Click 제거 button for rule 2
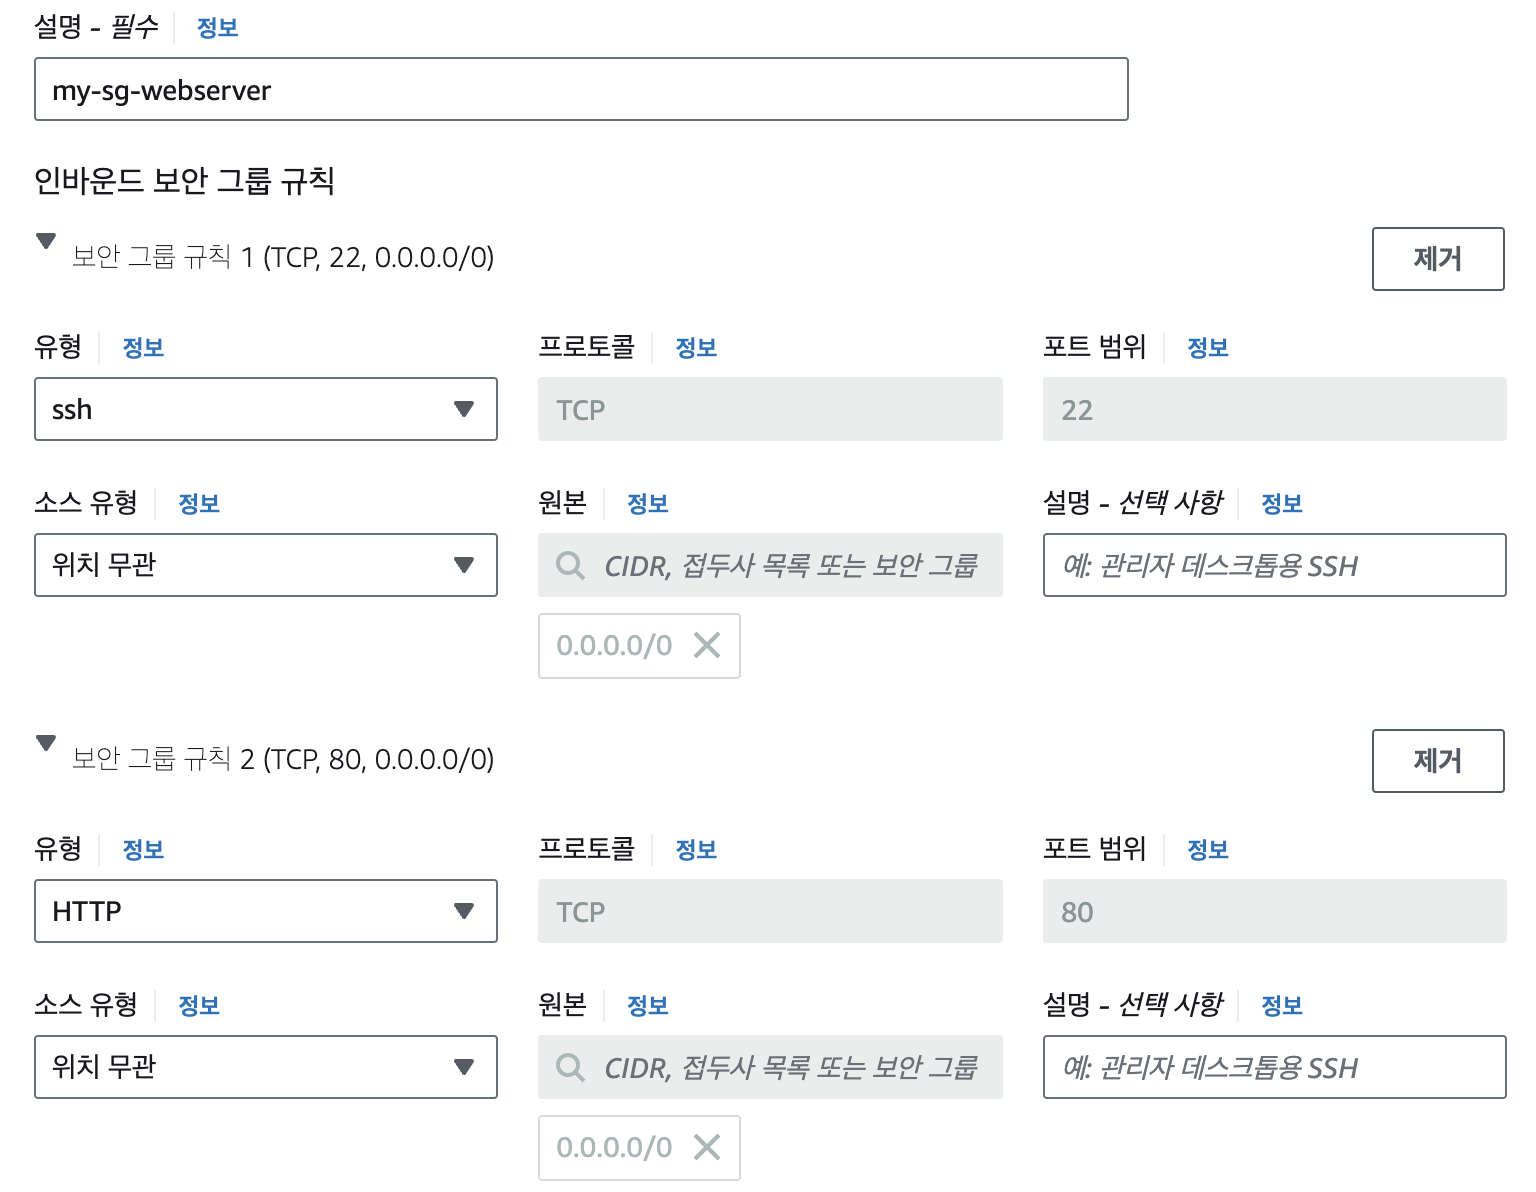This screenshot has width=1536, height=1192. (x=1438, y=761)
